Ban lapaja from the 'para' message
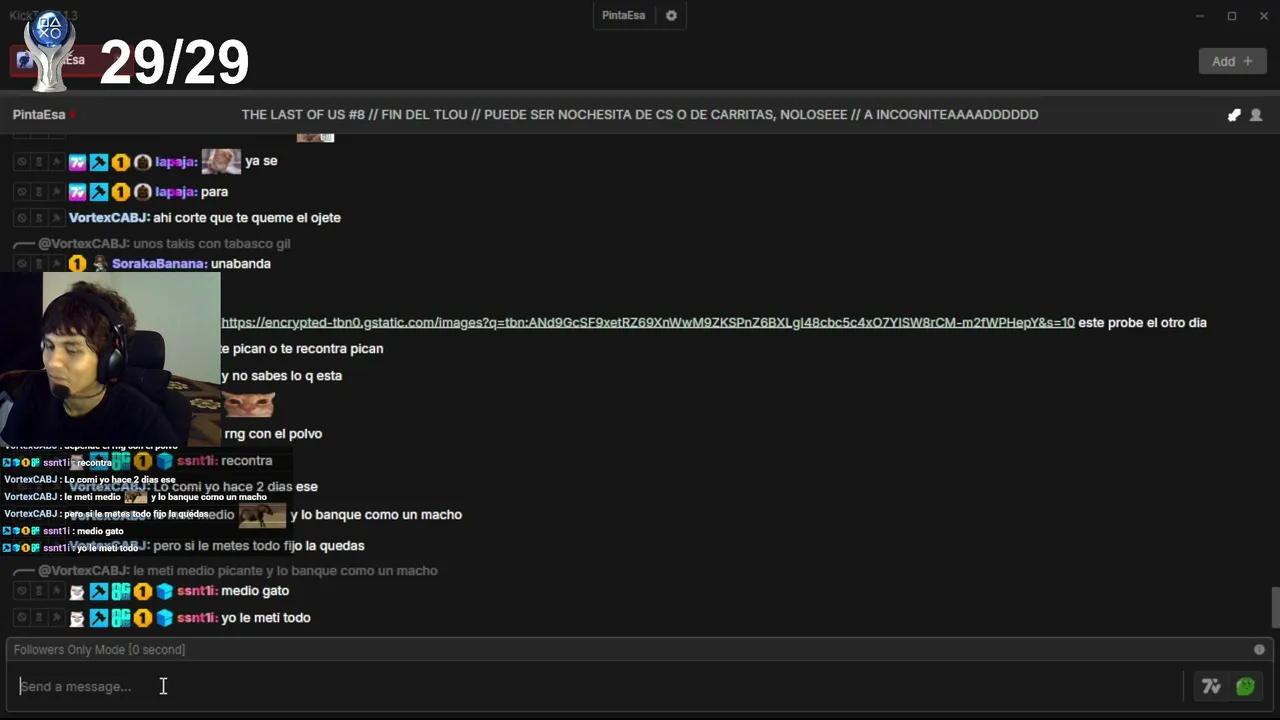The width and height of the screenshot is (1280, 720). click(x=21, y=192)
